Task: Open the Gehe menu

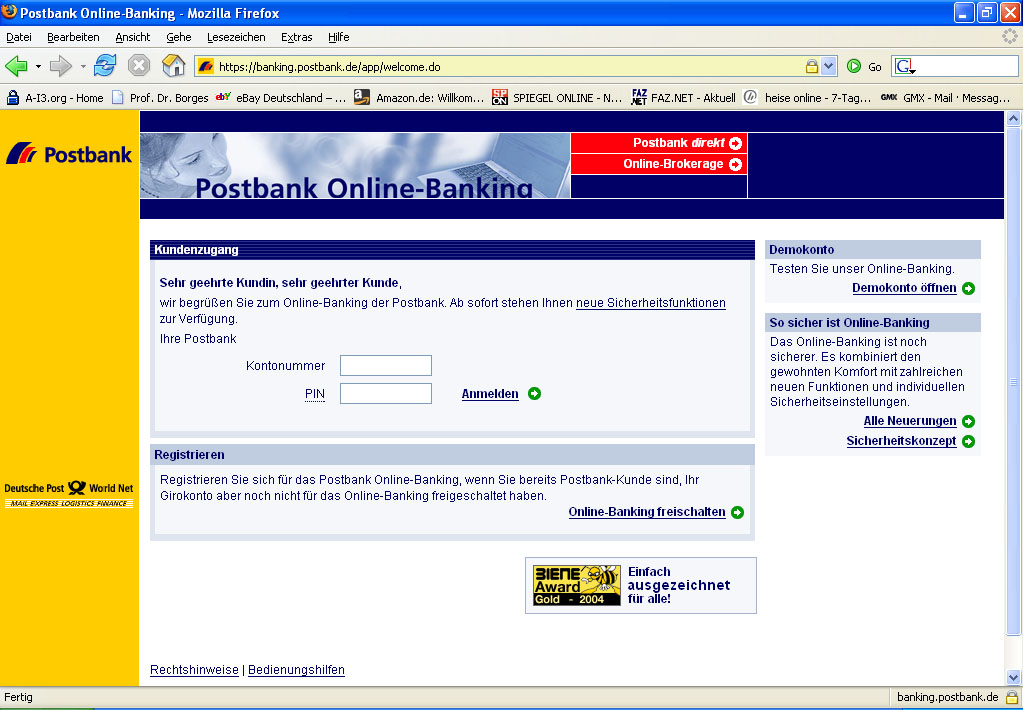Action: pyautogui.click(x=179, y=37)
